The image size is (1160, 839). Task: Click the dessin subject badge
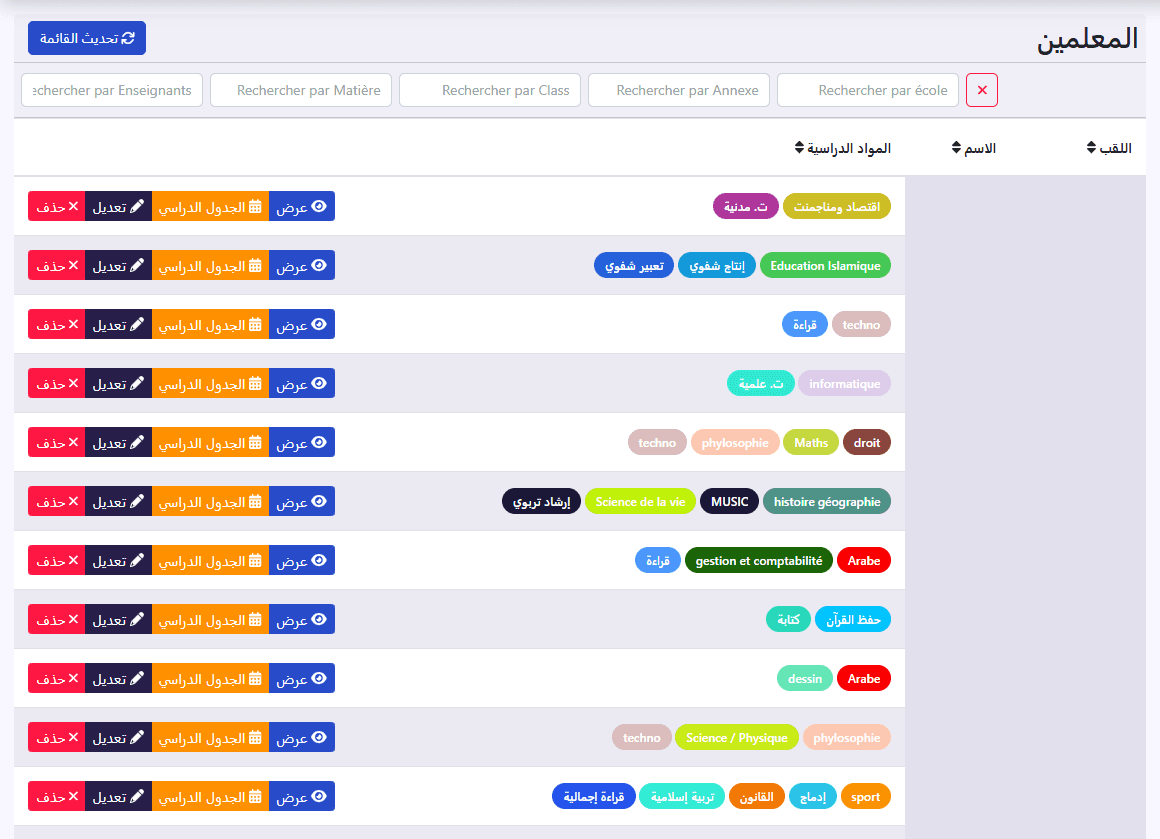click(805, 678)
